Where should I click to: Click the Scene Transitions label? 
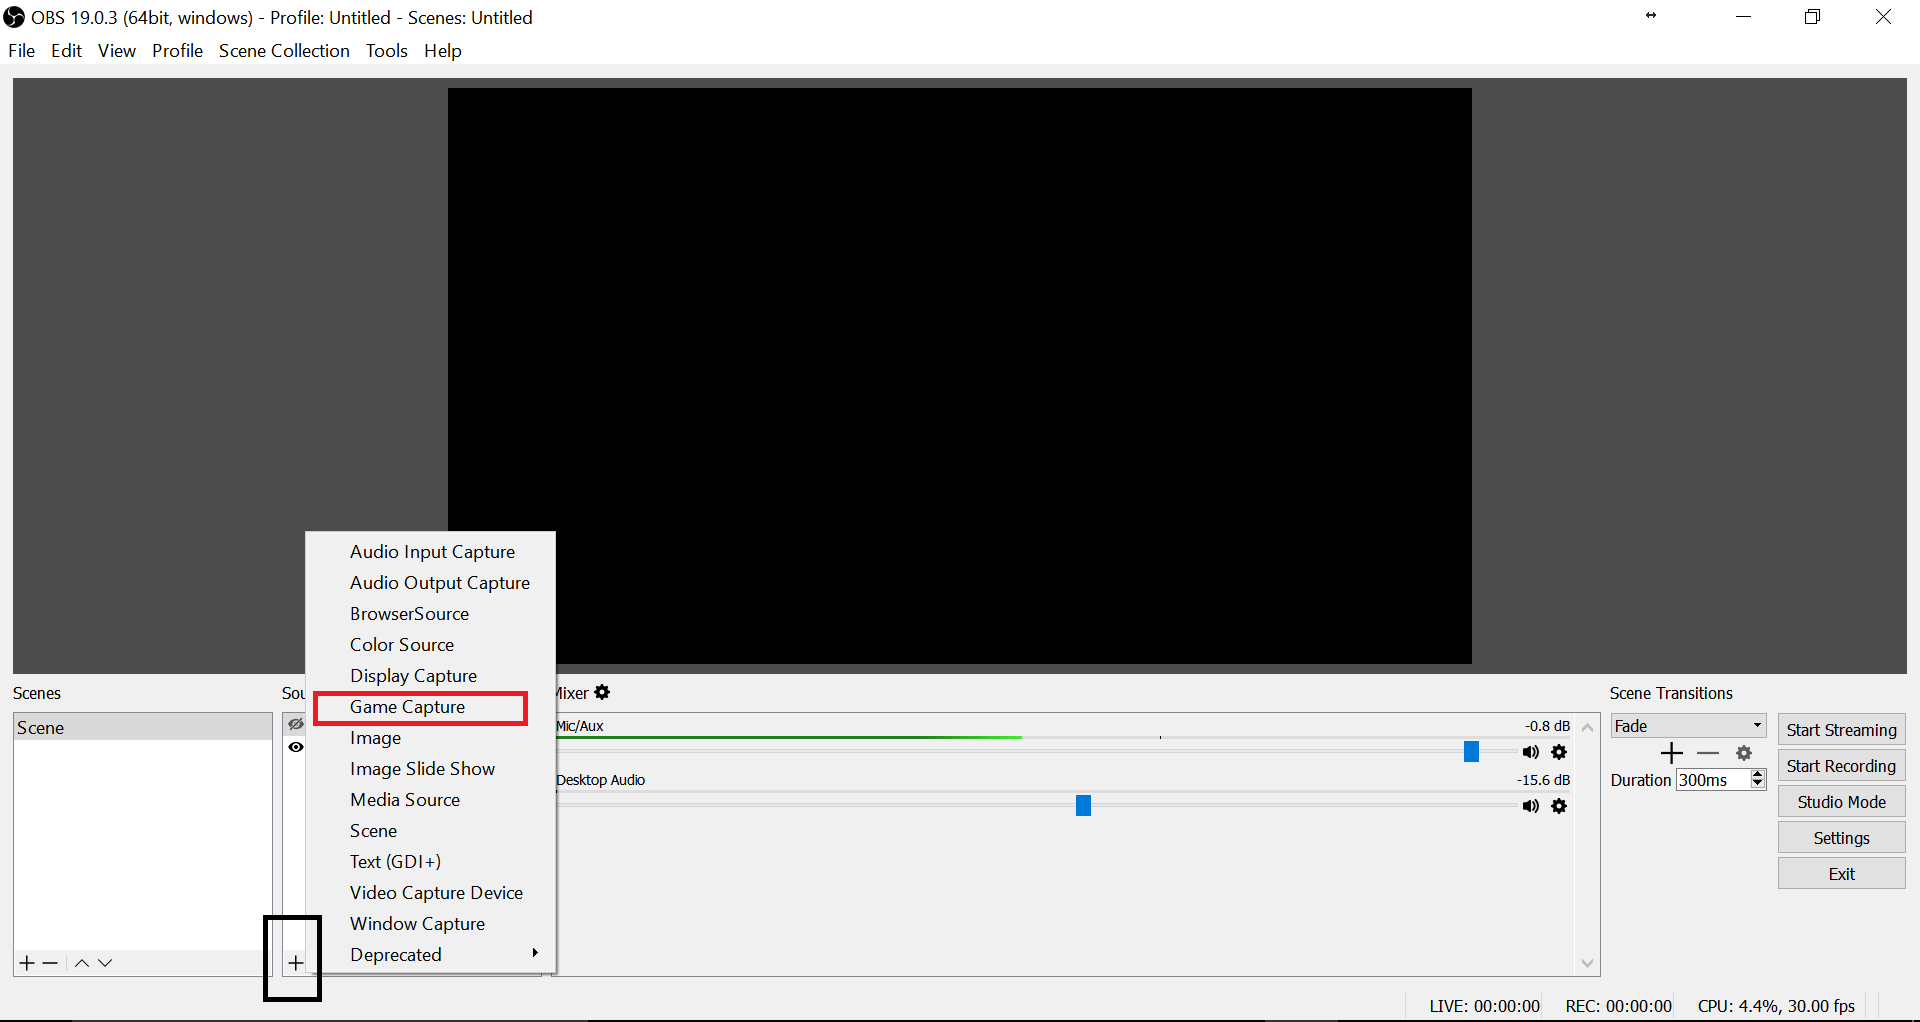coord(1671,693)
